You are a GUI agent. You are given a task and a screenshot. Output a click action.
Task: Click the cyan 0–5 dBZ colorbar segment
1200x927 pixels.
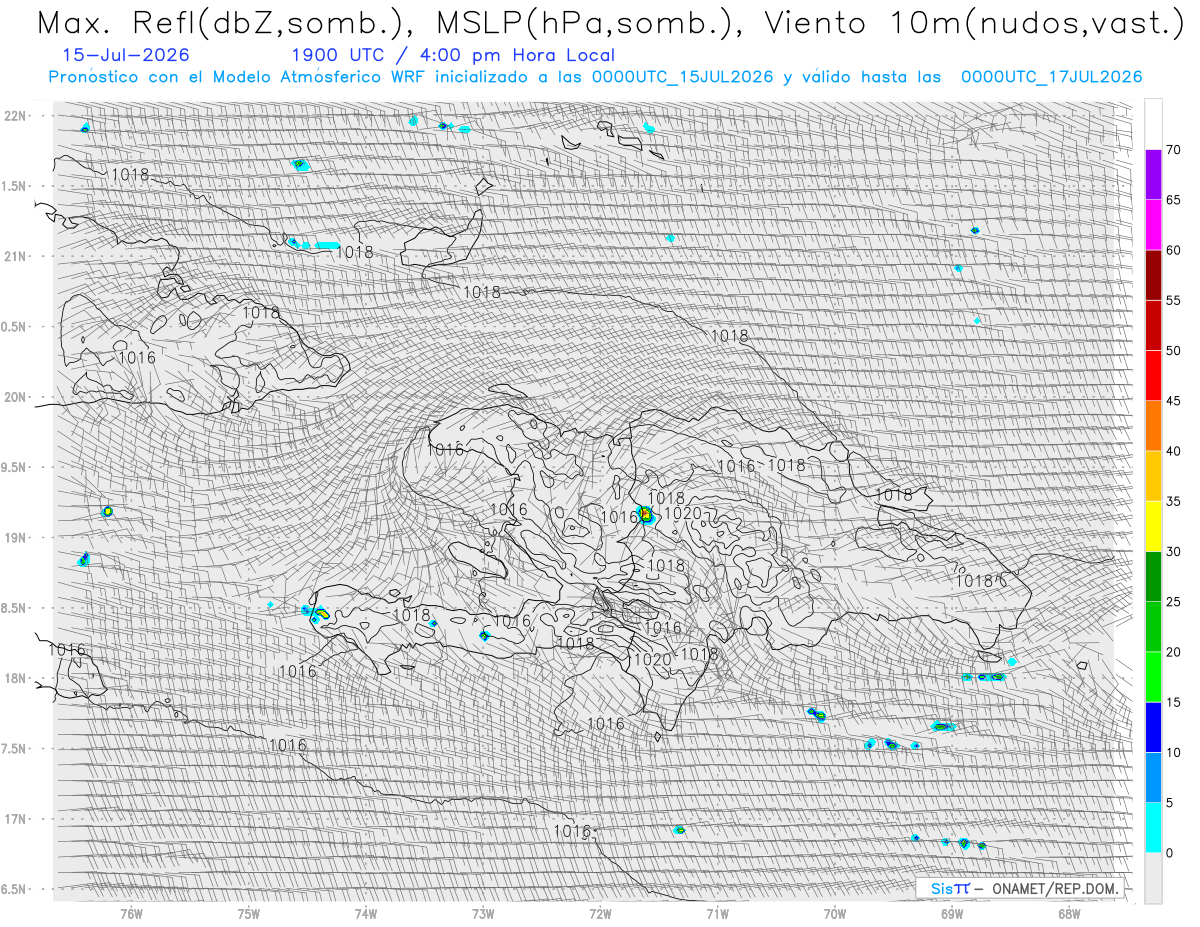(1153, 827)
